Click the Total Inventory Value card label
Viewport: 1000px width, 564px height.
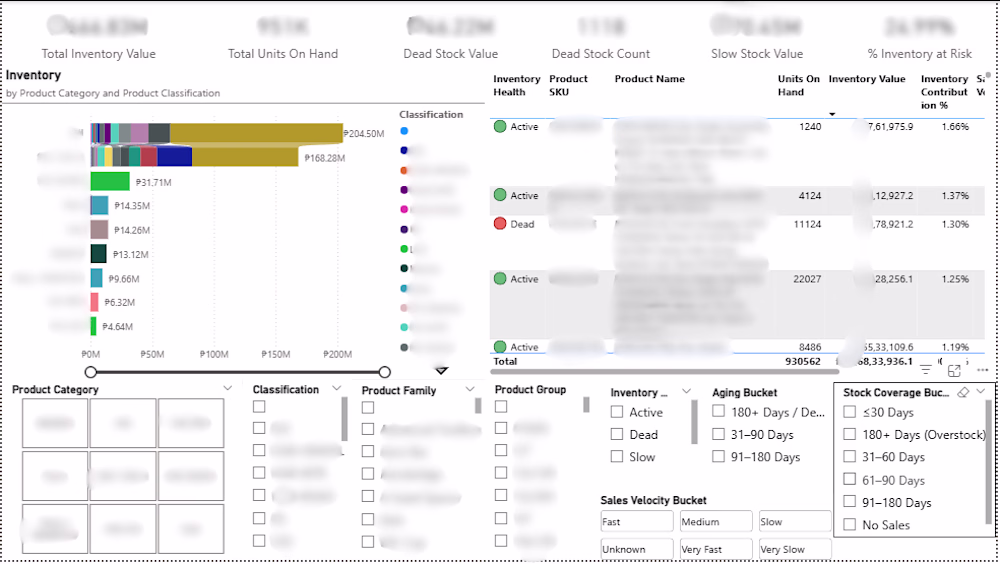pos(99,54)
